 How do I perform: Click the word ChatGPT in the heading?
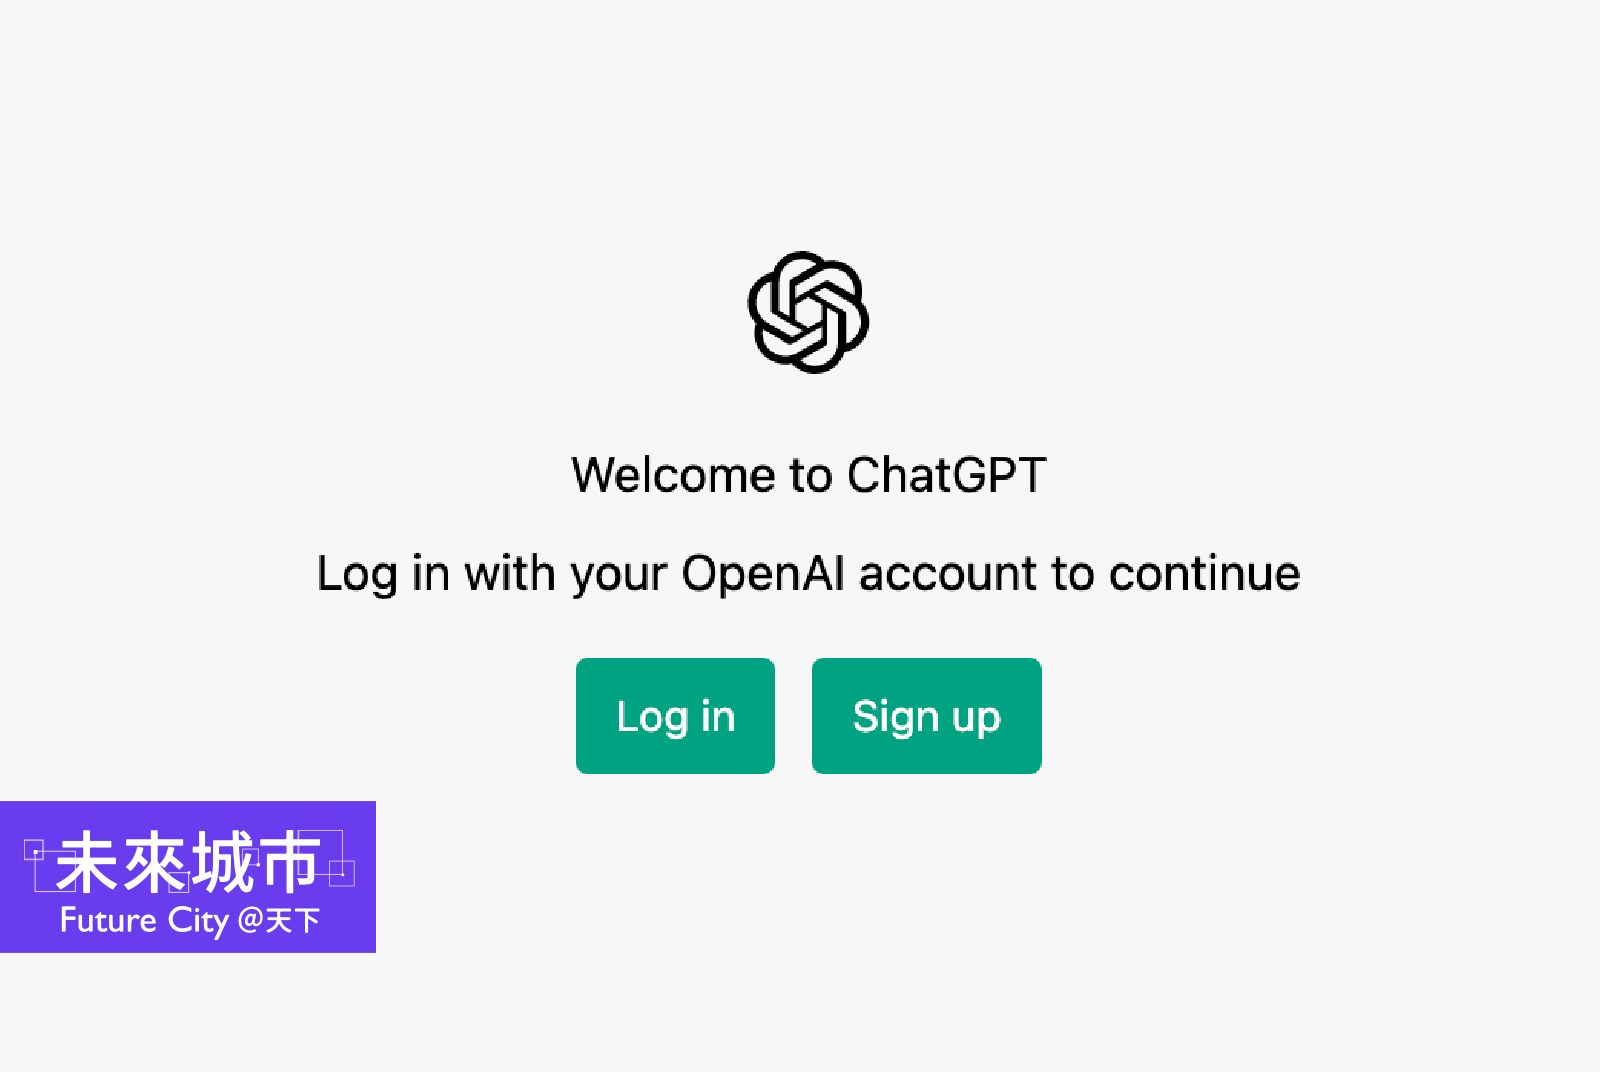(x=947, y=474)
